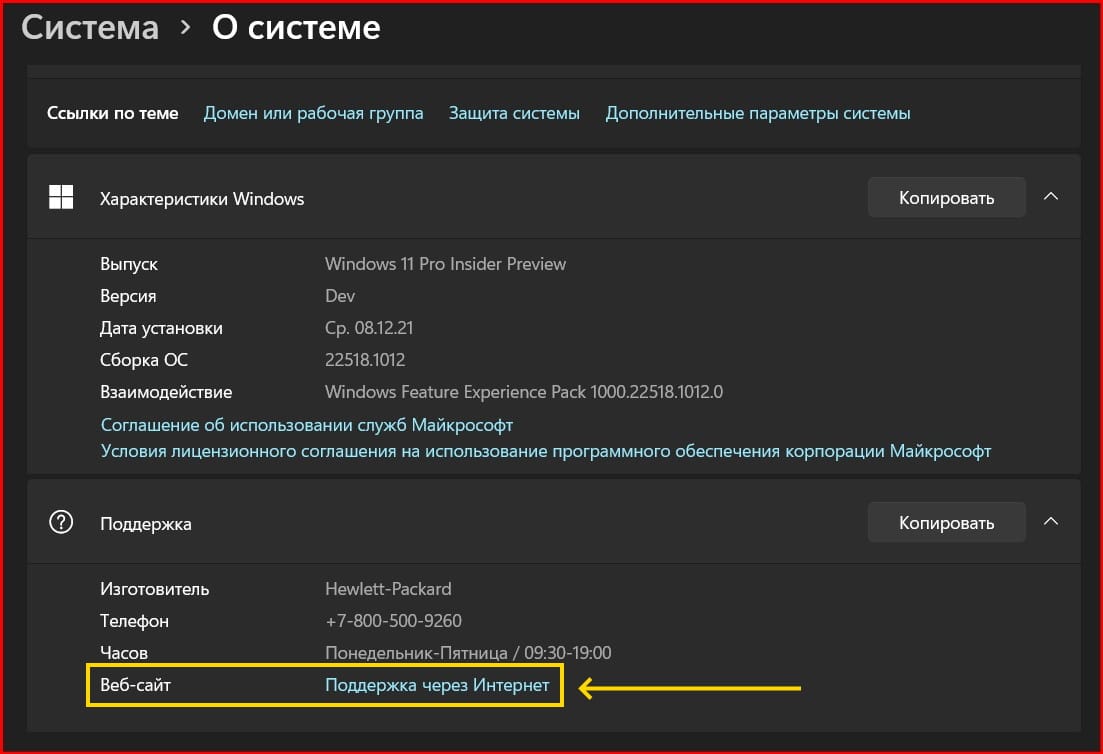1103x754 pixels.
Task: Go back to Система in breadcrumb
Action: point(90,27)
